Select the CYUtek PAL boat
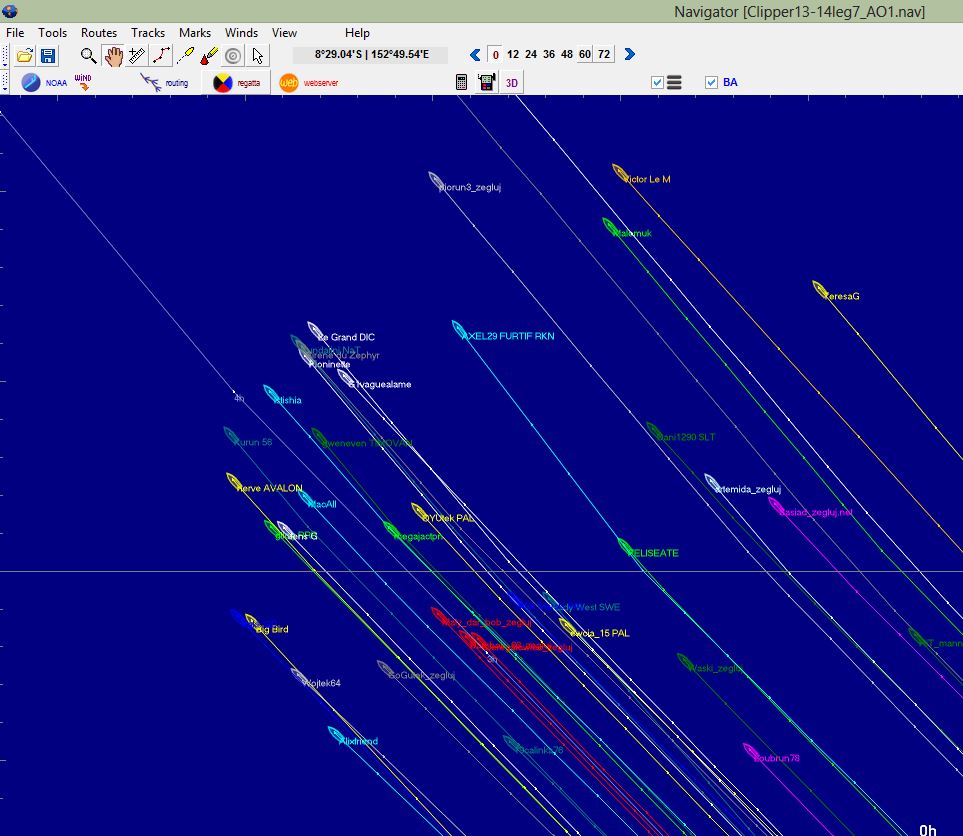Screen dimensions: 963x836 419,512
